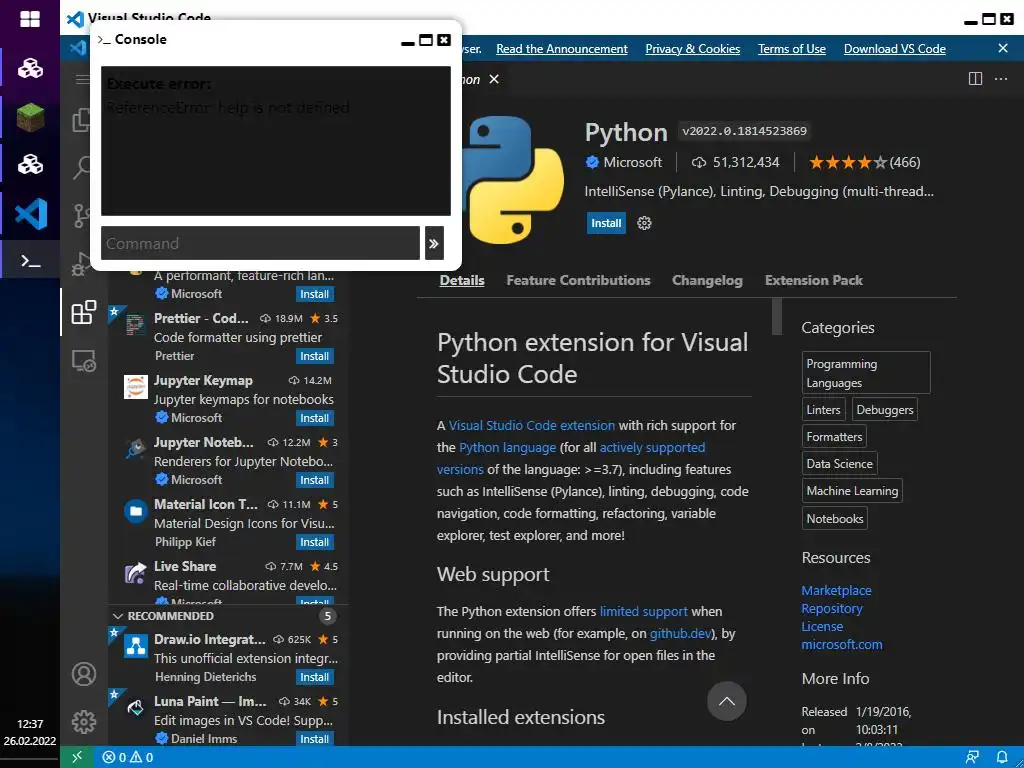
Task: Click the Jupyter Keymap extension icon
Action: [136, 387]
